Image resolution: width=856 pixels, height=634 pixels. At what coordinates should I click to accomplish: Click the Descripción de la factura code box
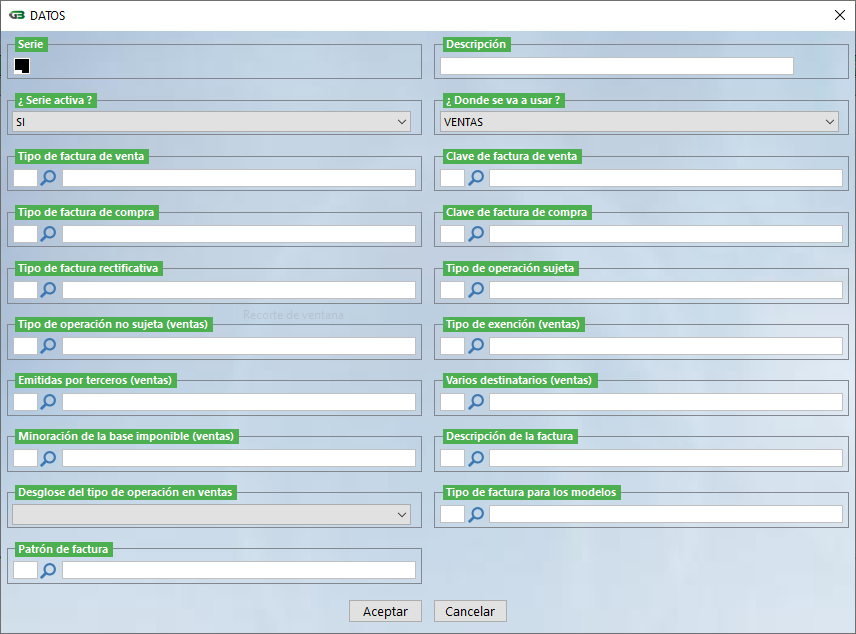pos(452,458)
